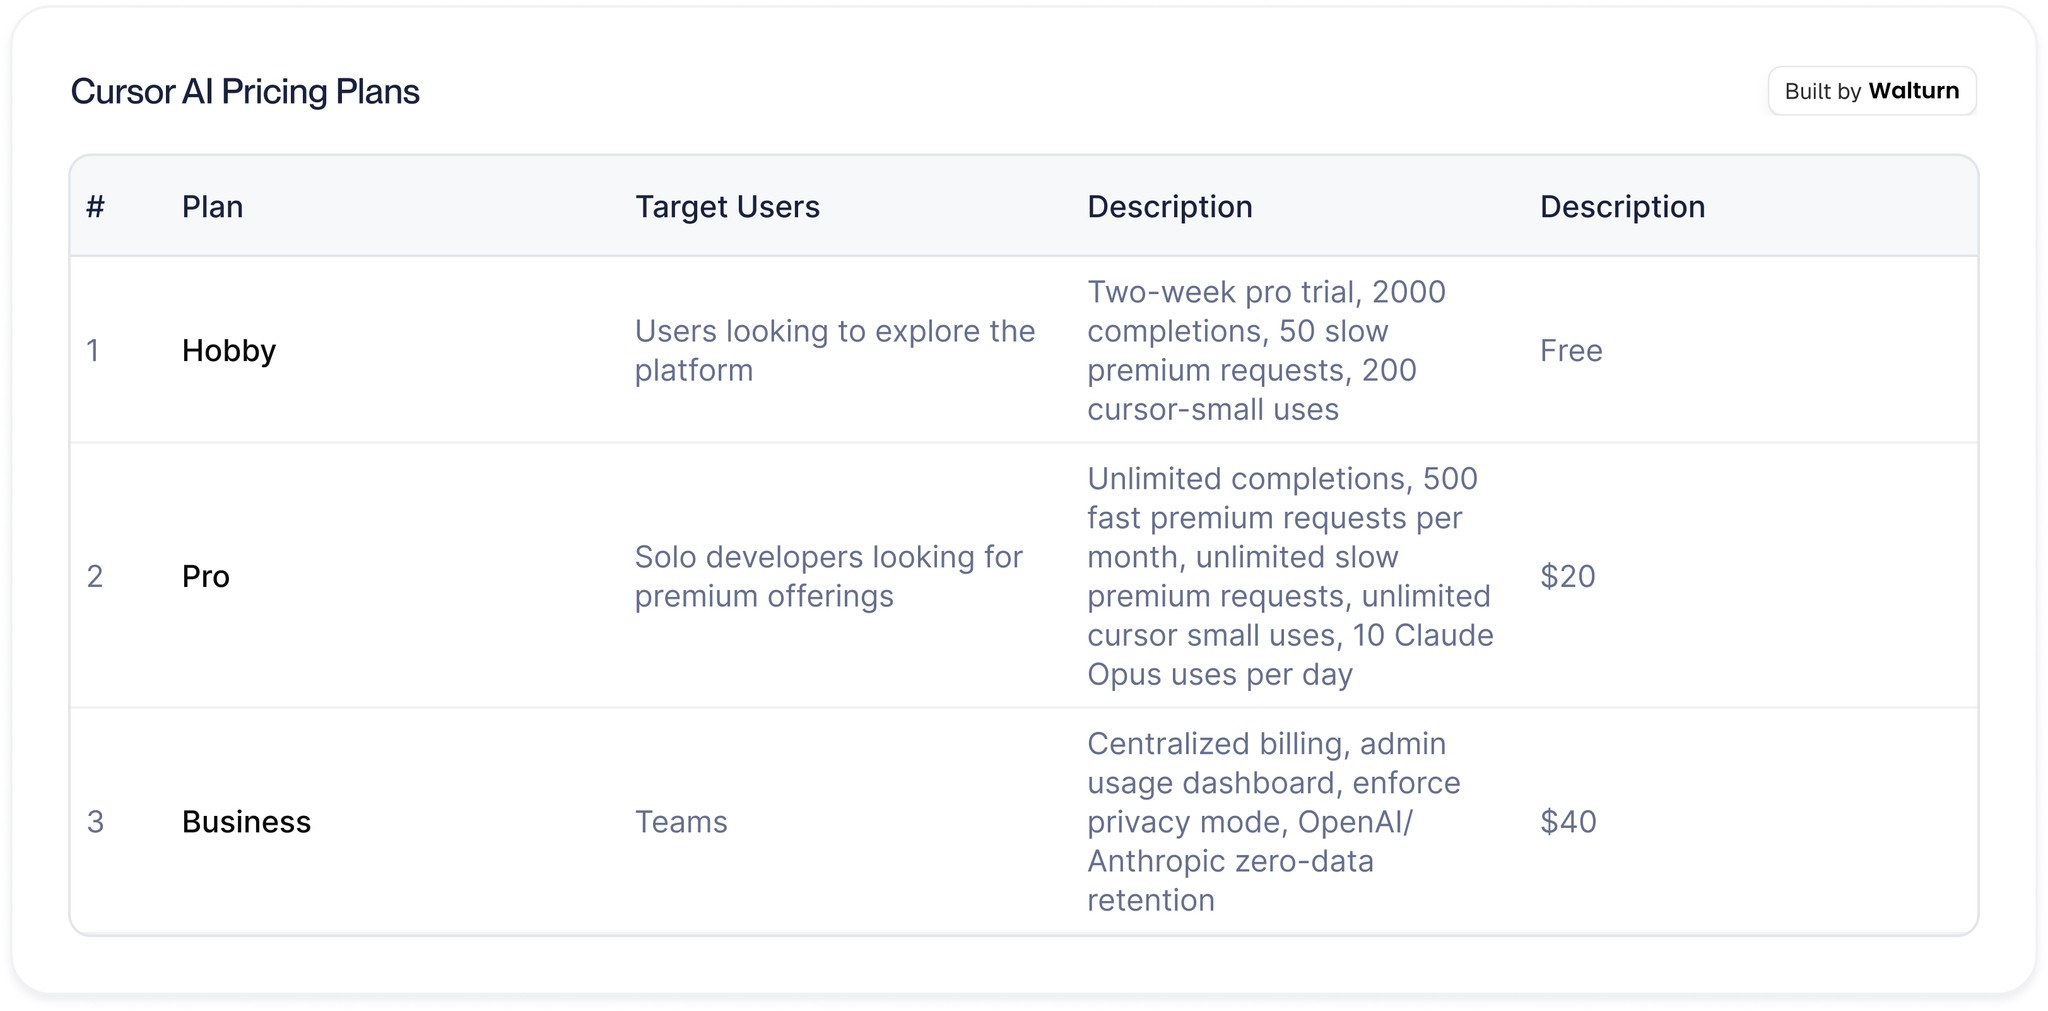Click the Centralized billing description text
This screenshot has height=1011, width=2048.
(1274, 822)
